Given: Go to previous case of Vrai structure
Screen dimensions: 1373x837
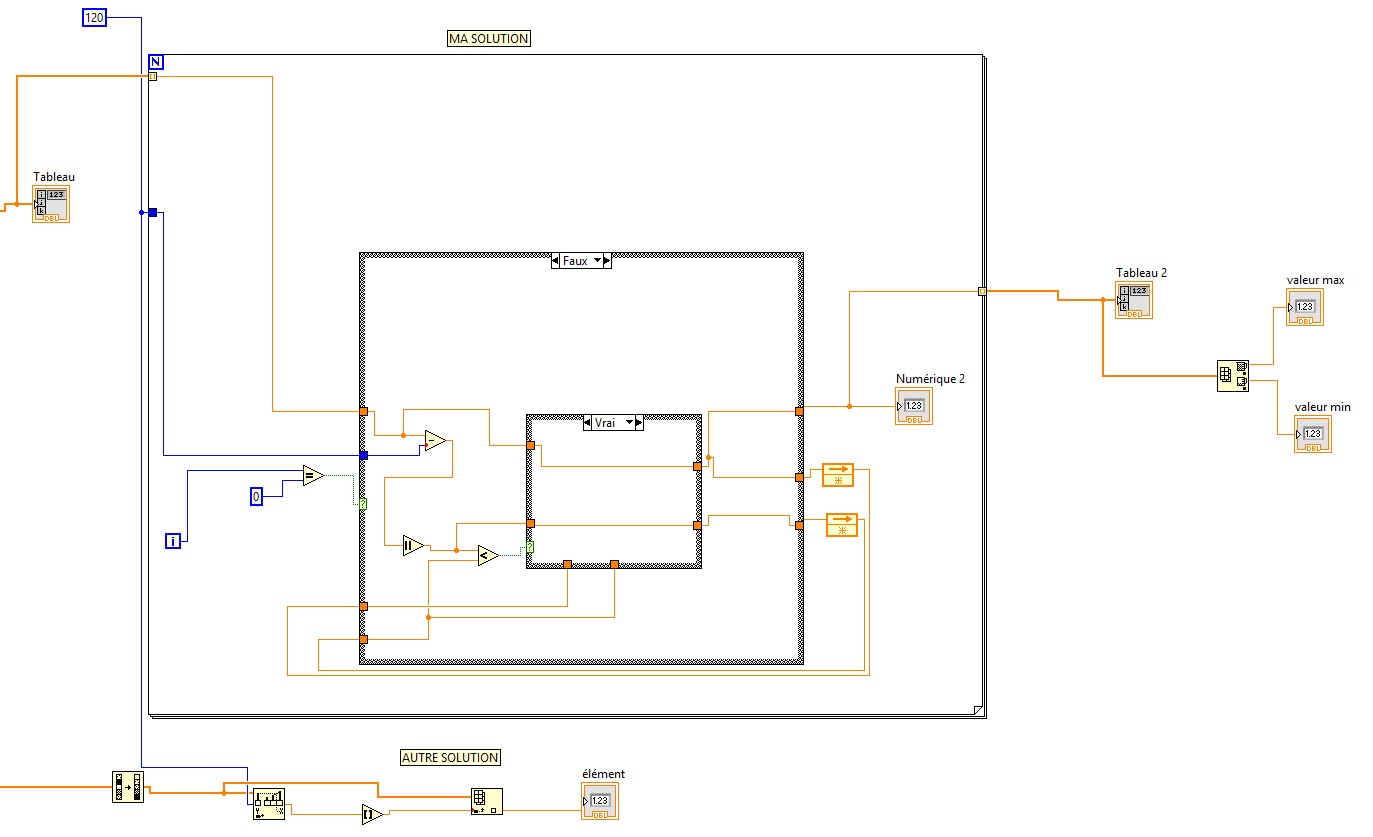Looking at the screenshot, I should (587, 423).
